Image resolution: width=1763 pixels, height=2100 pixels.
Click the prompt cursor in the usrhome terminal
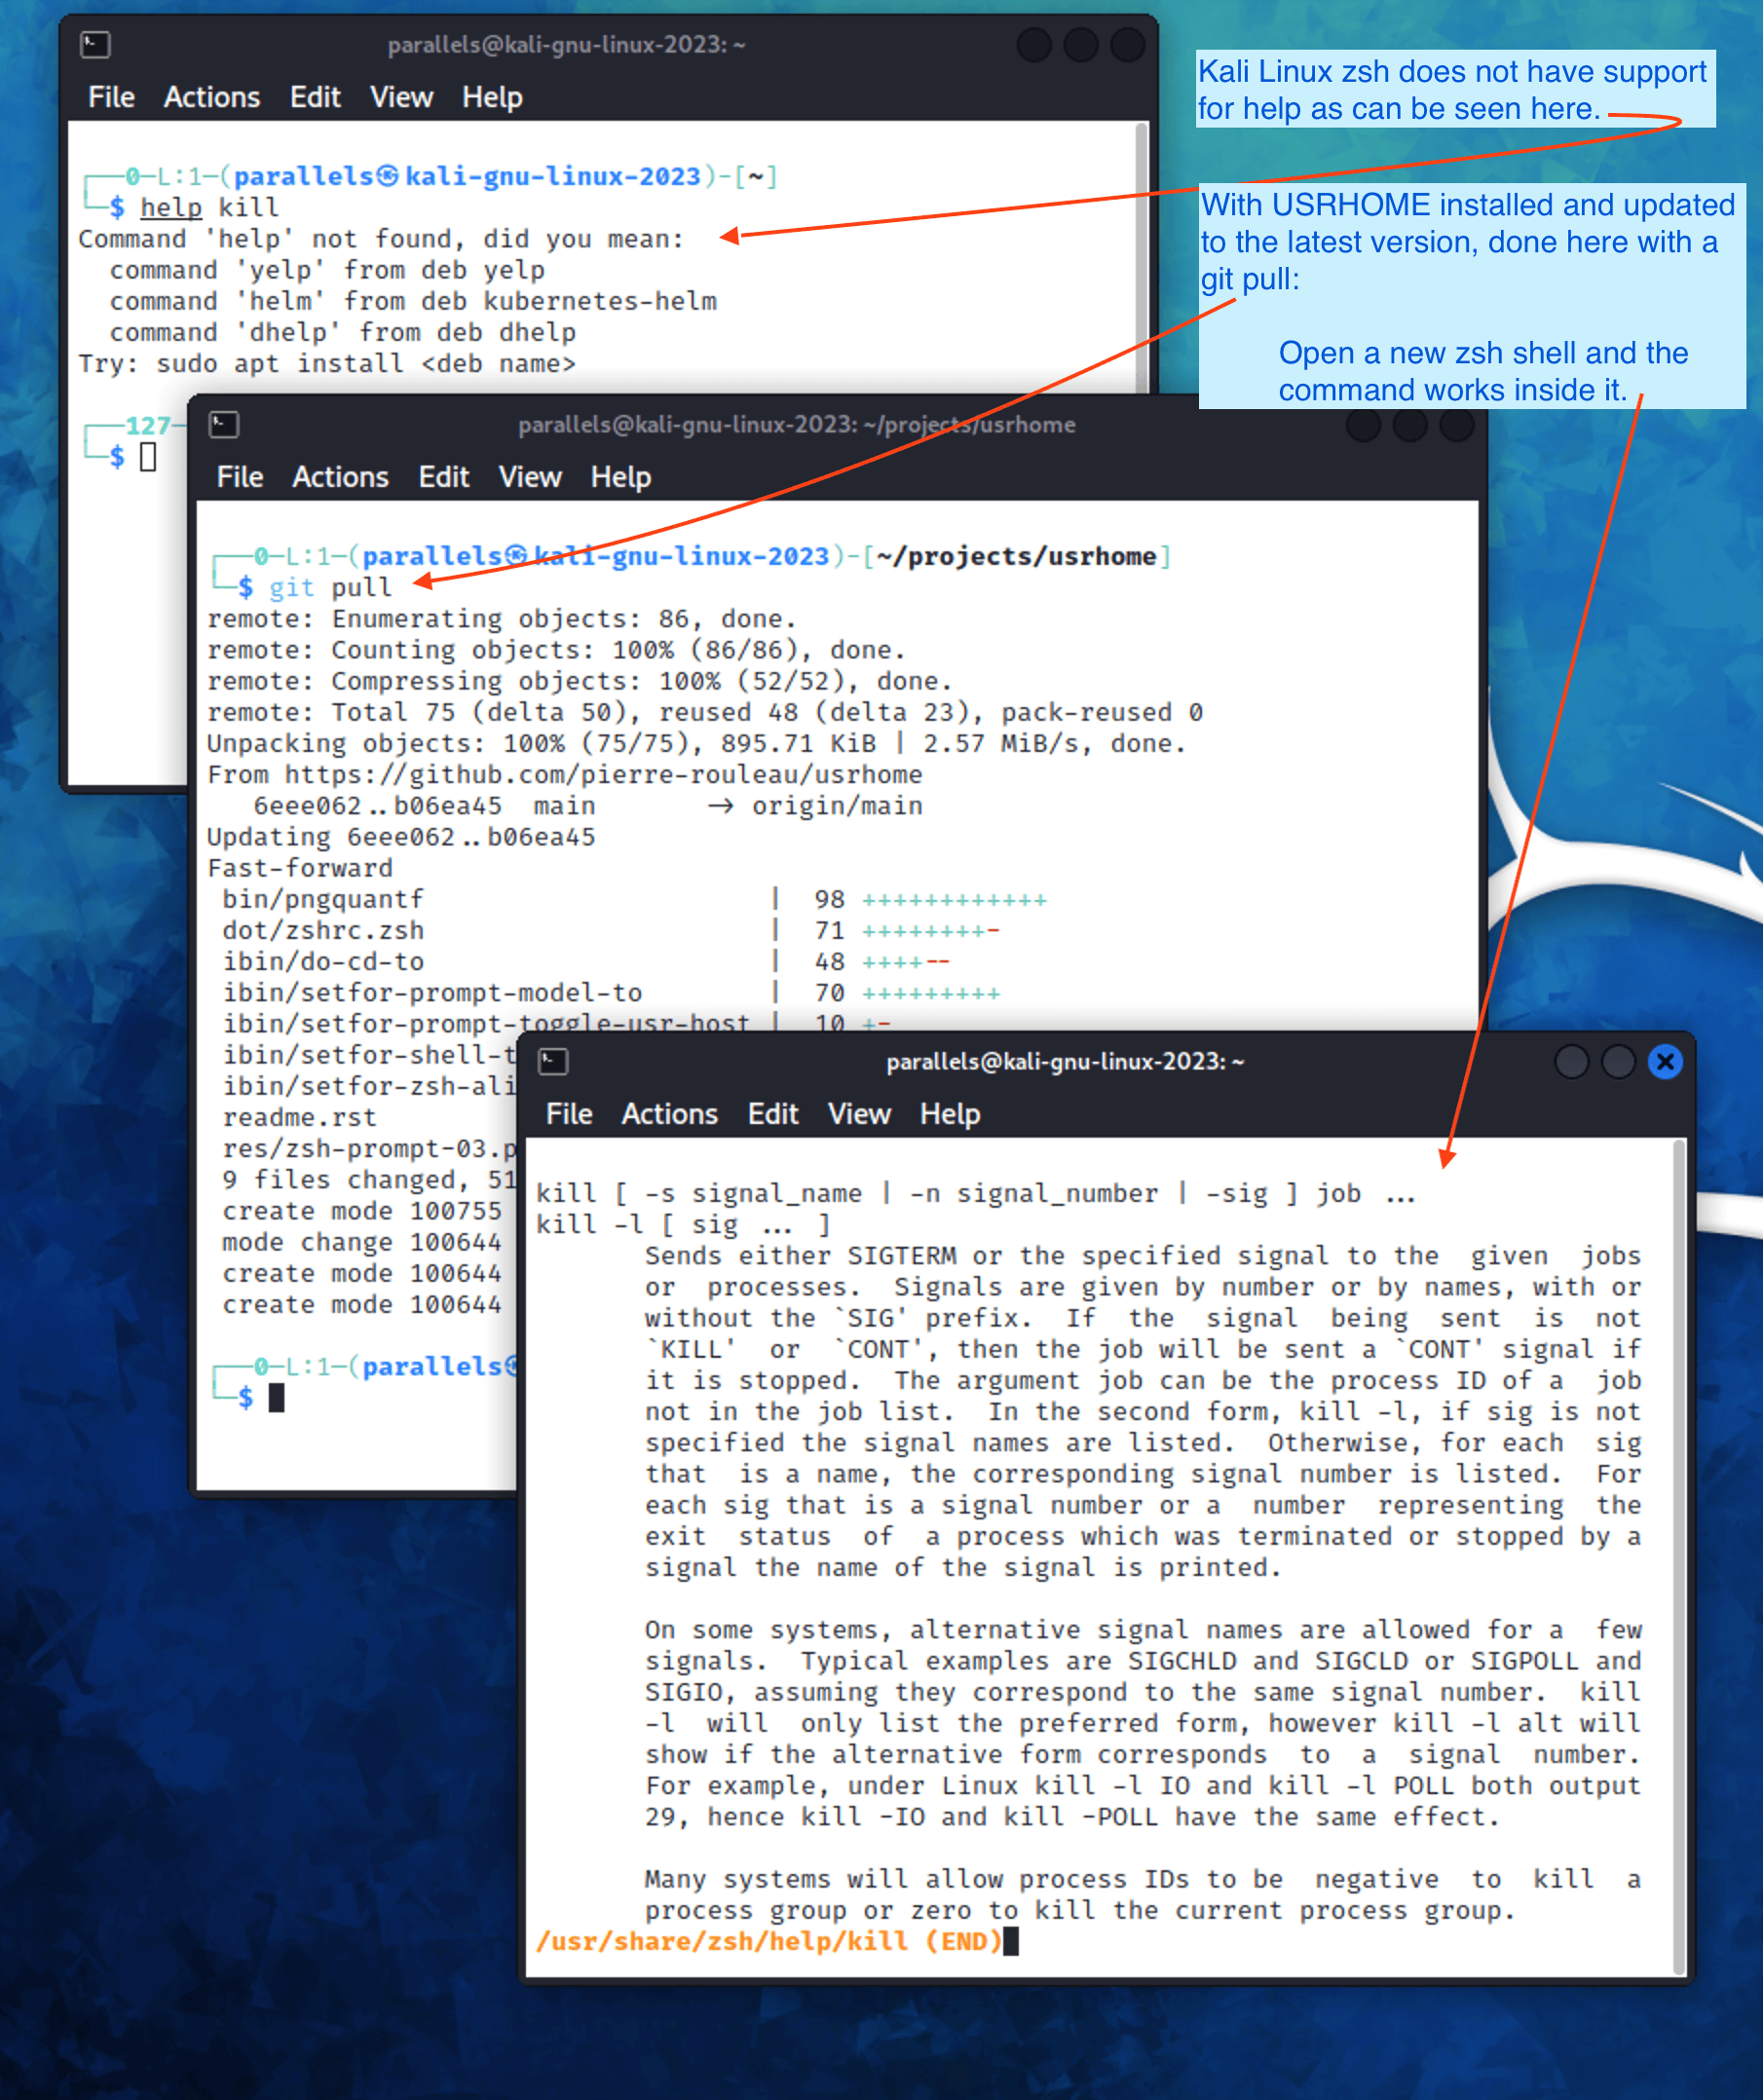tap(277, 1398)
